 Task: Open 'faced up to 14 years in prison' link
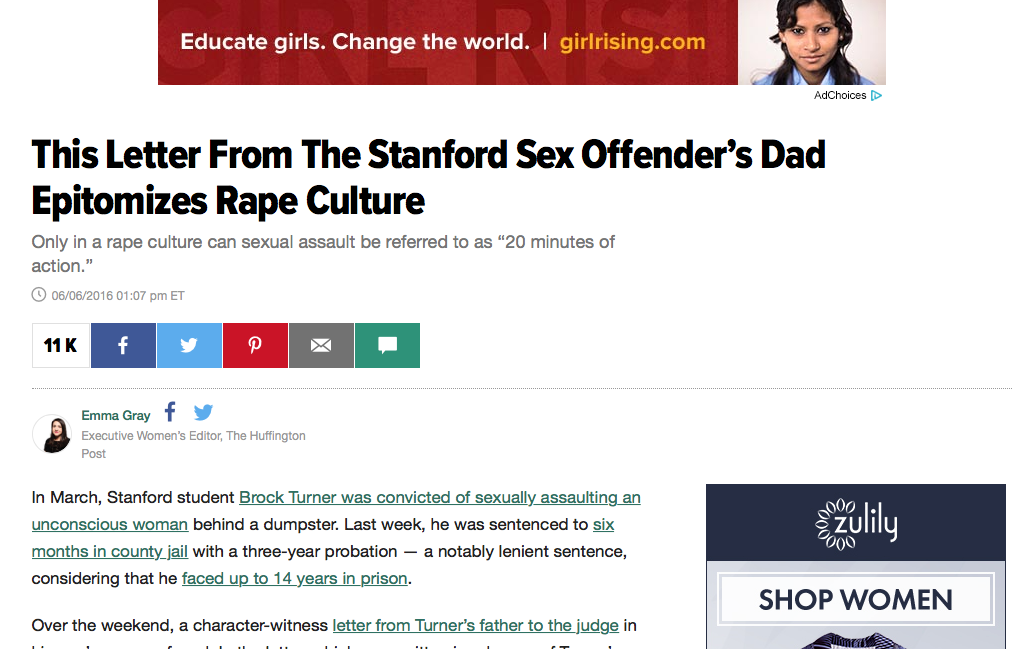point(295,578)
